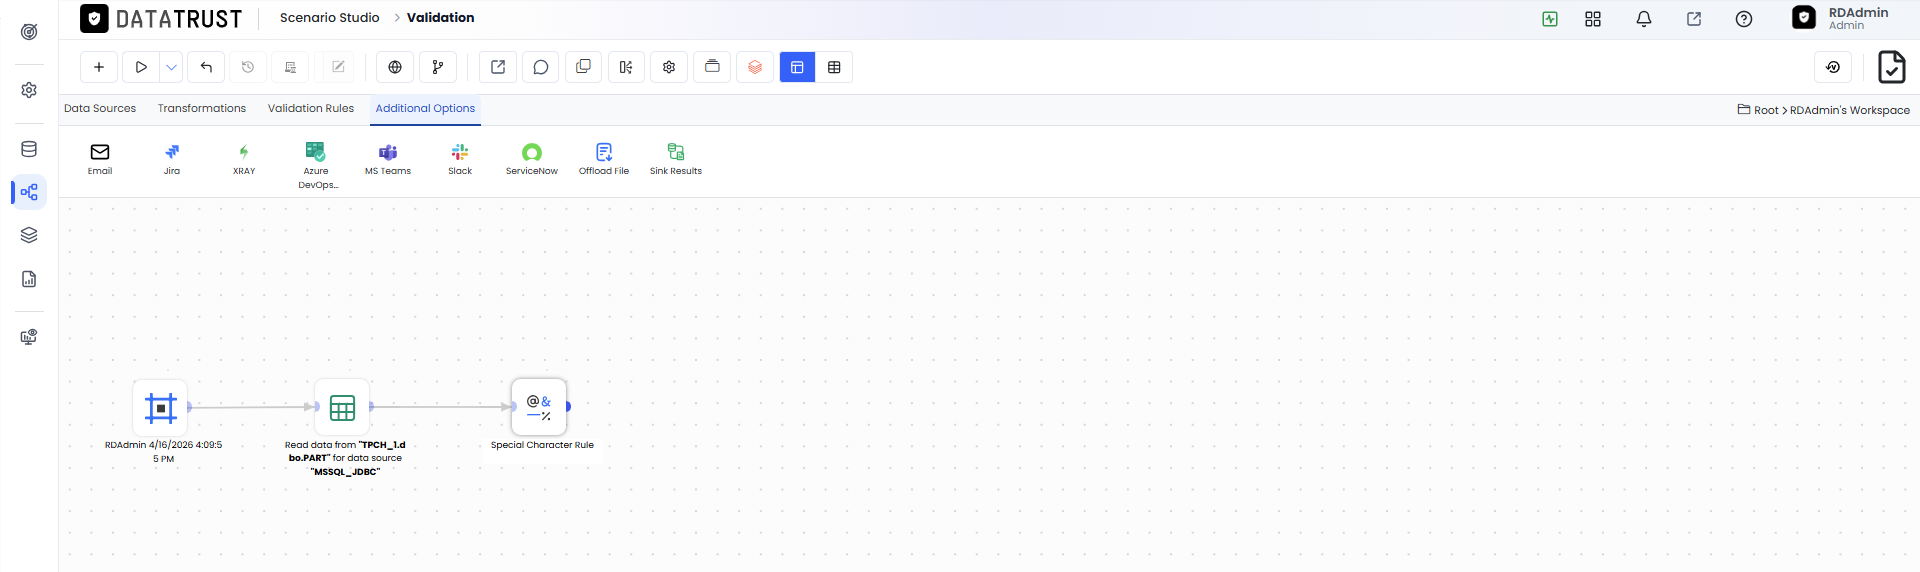Image resolution: width=1920 pixels, height=572 pixels.
Task: Open the database icon in the sidebar
Action: [29, 149]
